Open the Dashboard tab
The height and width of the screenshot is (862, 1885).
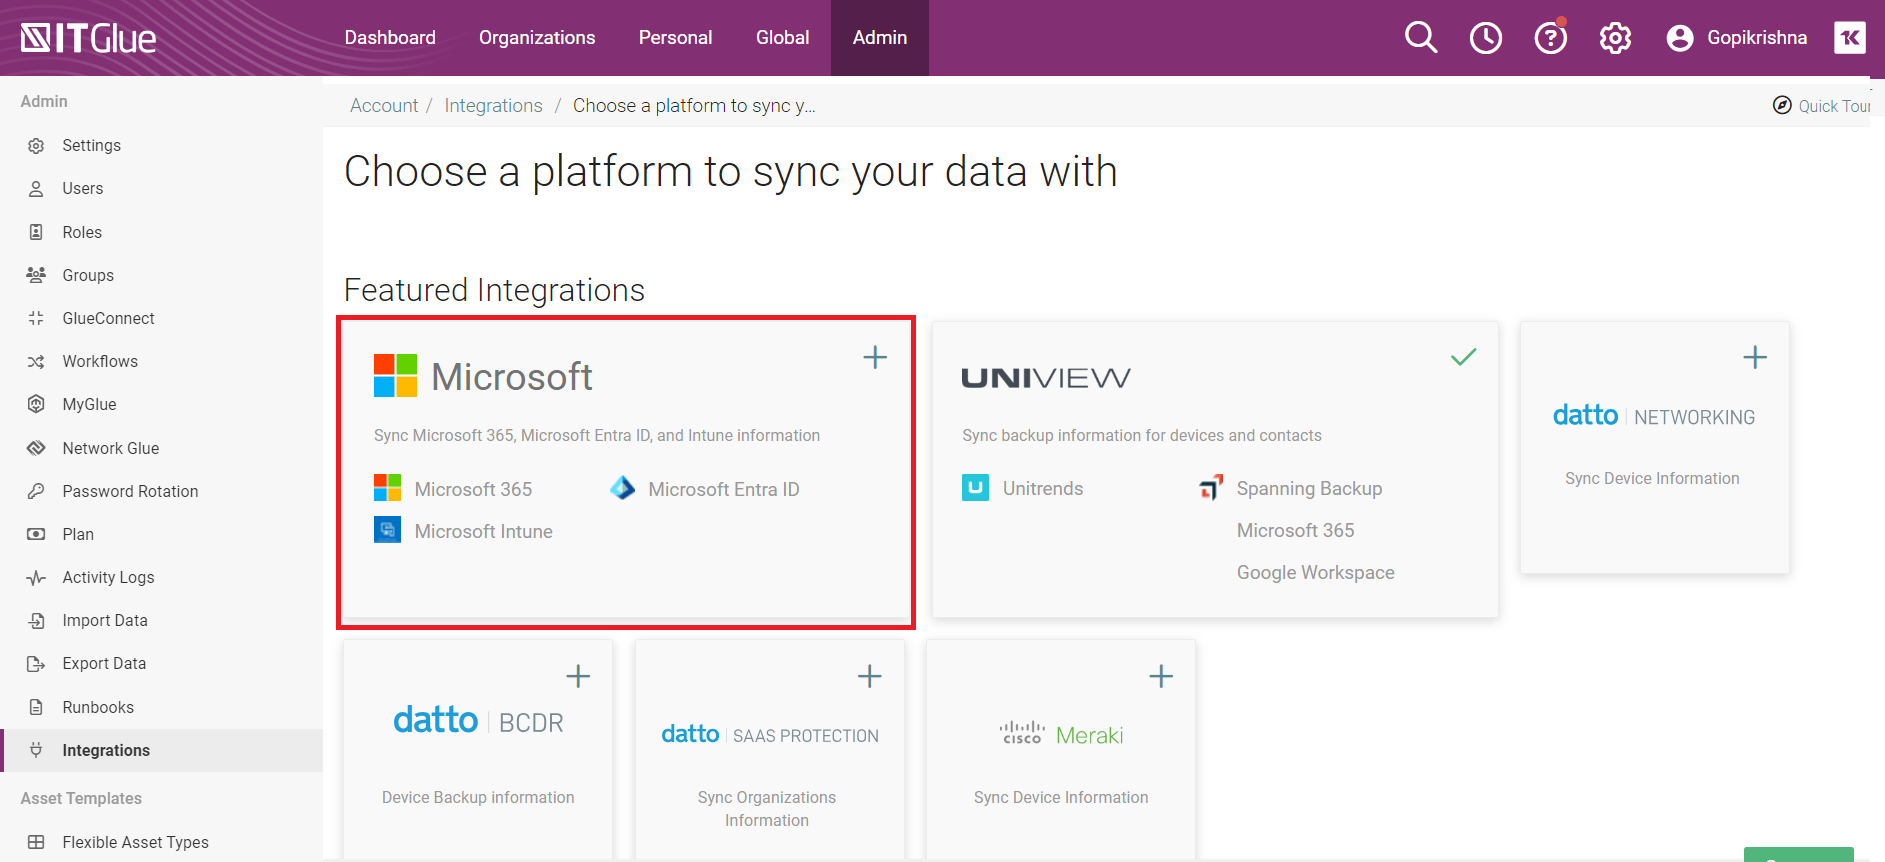(390, 38)
